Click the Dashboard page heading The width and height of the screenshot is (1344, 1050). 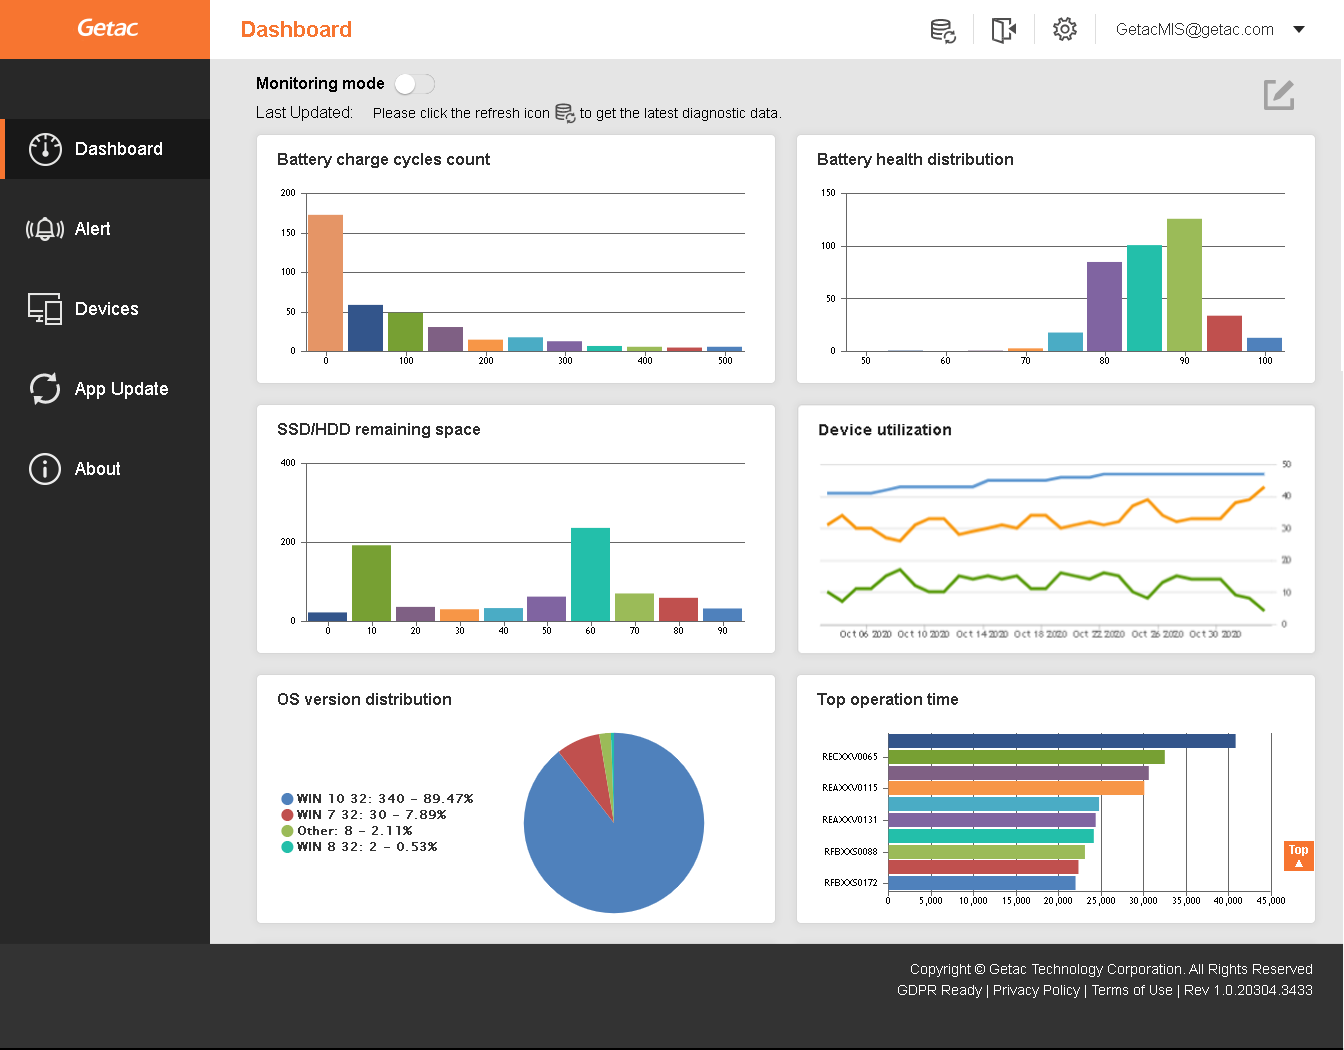tap(296, 29)
